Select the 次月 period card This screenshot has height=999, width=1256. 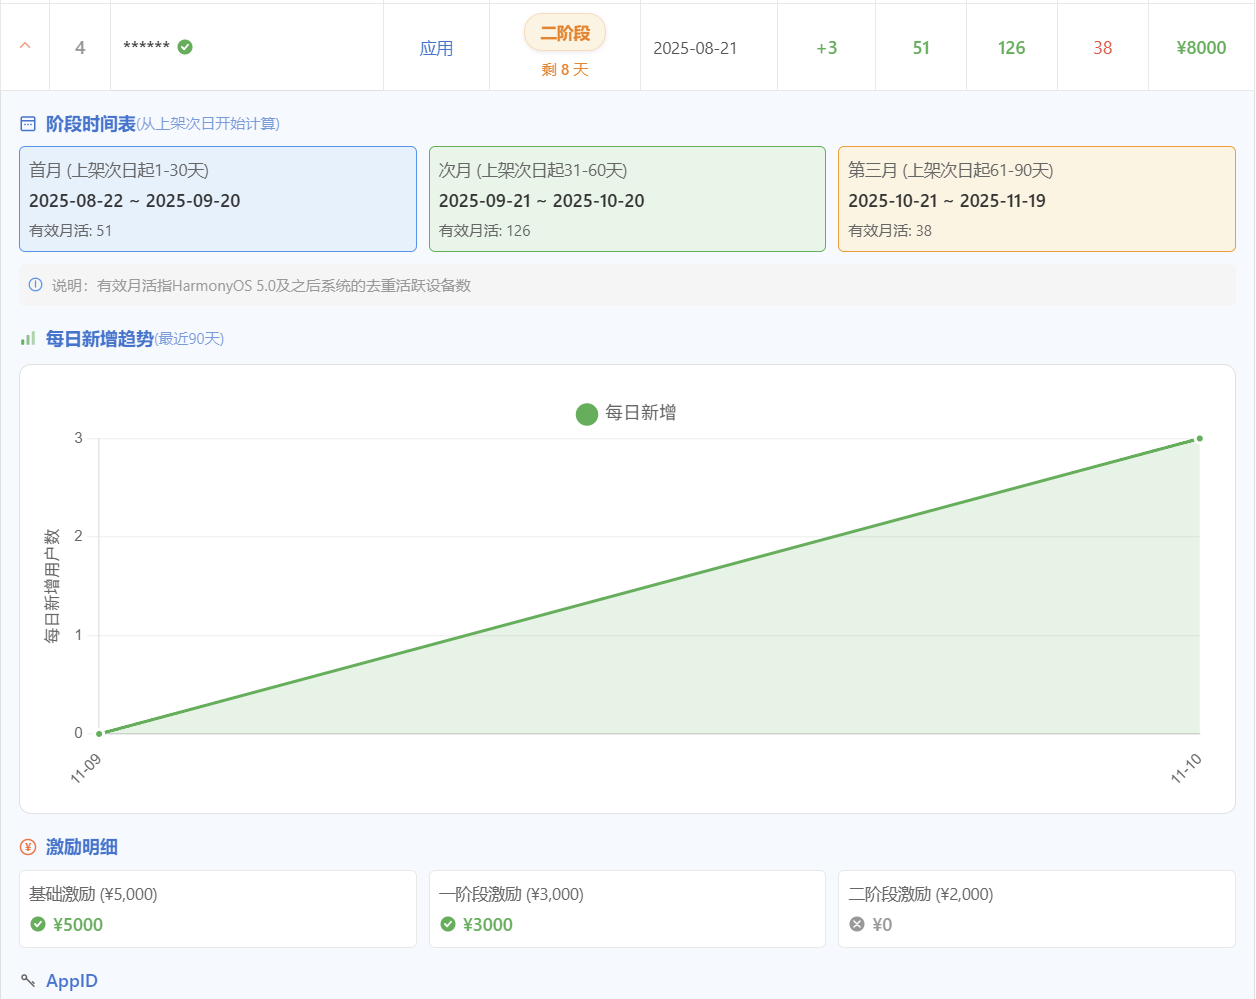[627, 199]
